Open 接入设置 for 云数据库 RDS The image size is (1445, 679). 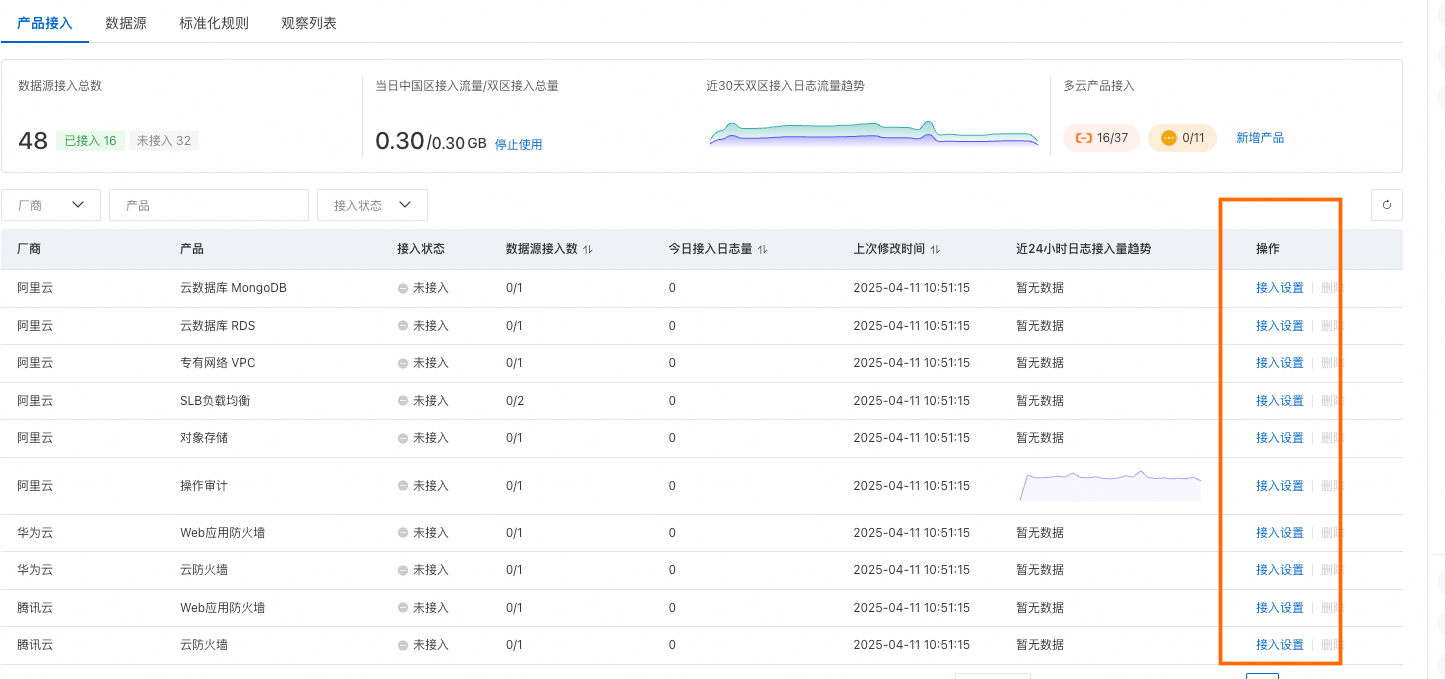click(x=1280, y=326)
